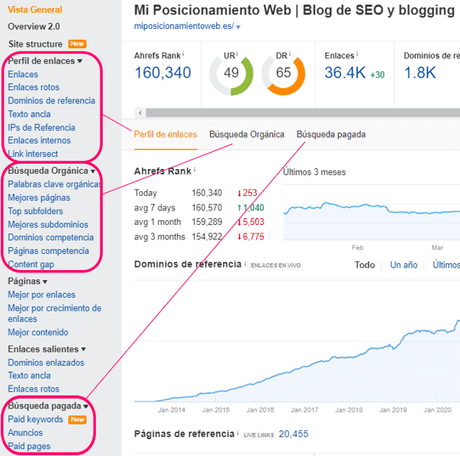Open Dominios competencia report
Viewport: 460px width, 456px height.
51,237
